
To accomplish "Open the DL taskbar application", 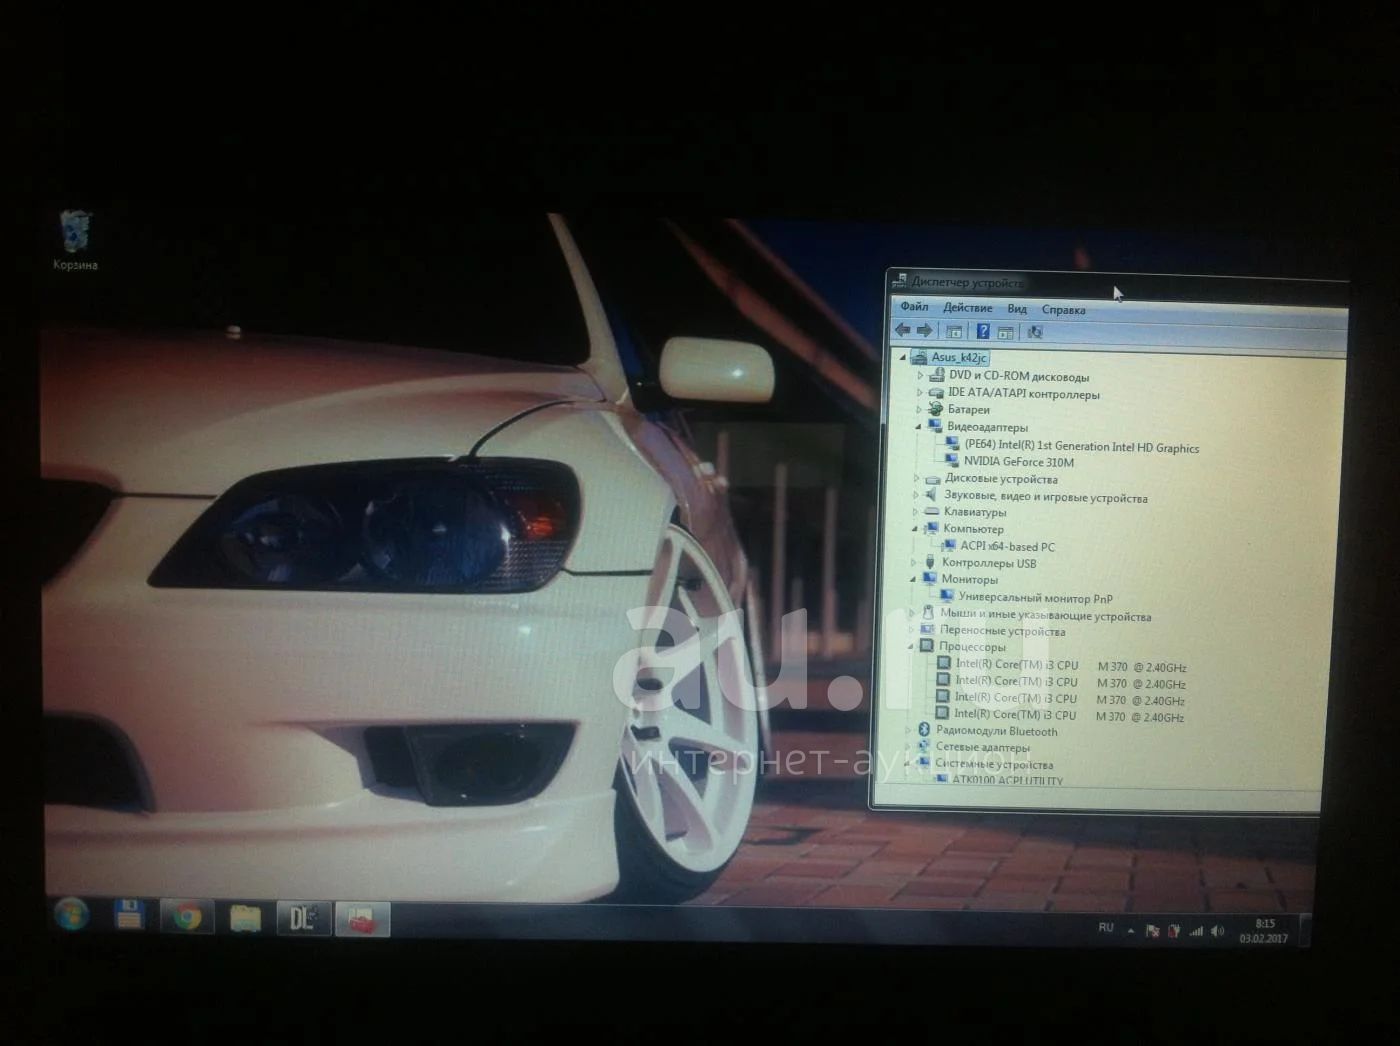I will [303, 918].
